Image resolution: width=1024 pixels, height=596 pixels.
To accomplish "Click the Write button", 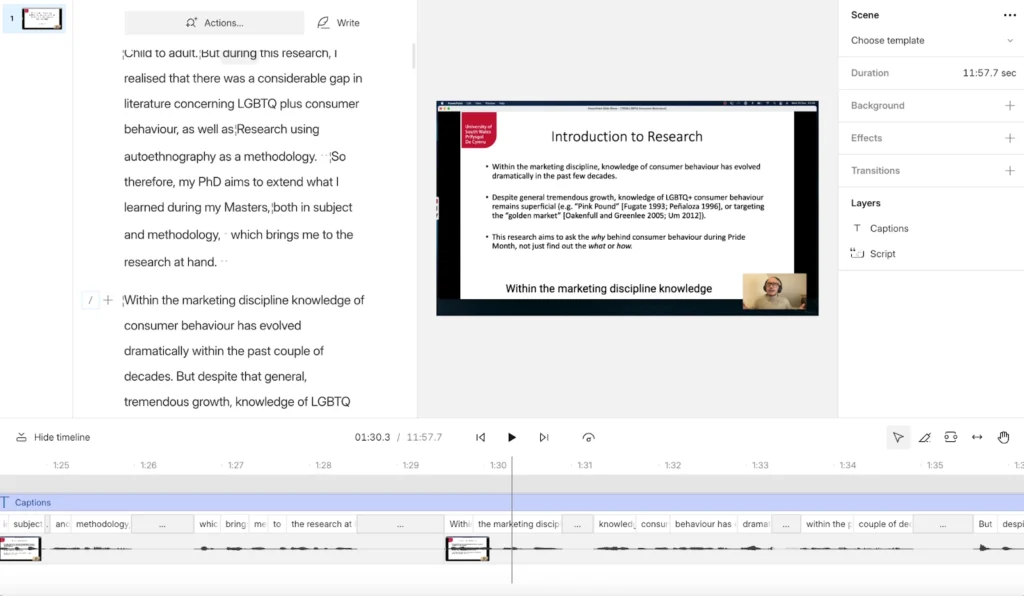I will [x=337, y=22].
